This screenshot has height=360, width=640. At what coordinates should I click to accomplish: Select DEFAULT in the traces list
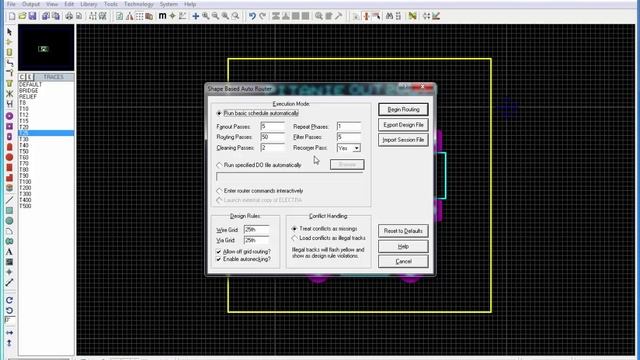(31, 84)
